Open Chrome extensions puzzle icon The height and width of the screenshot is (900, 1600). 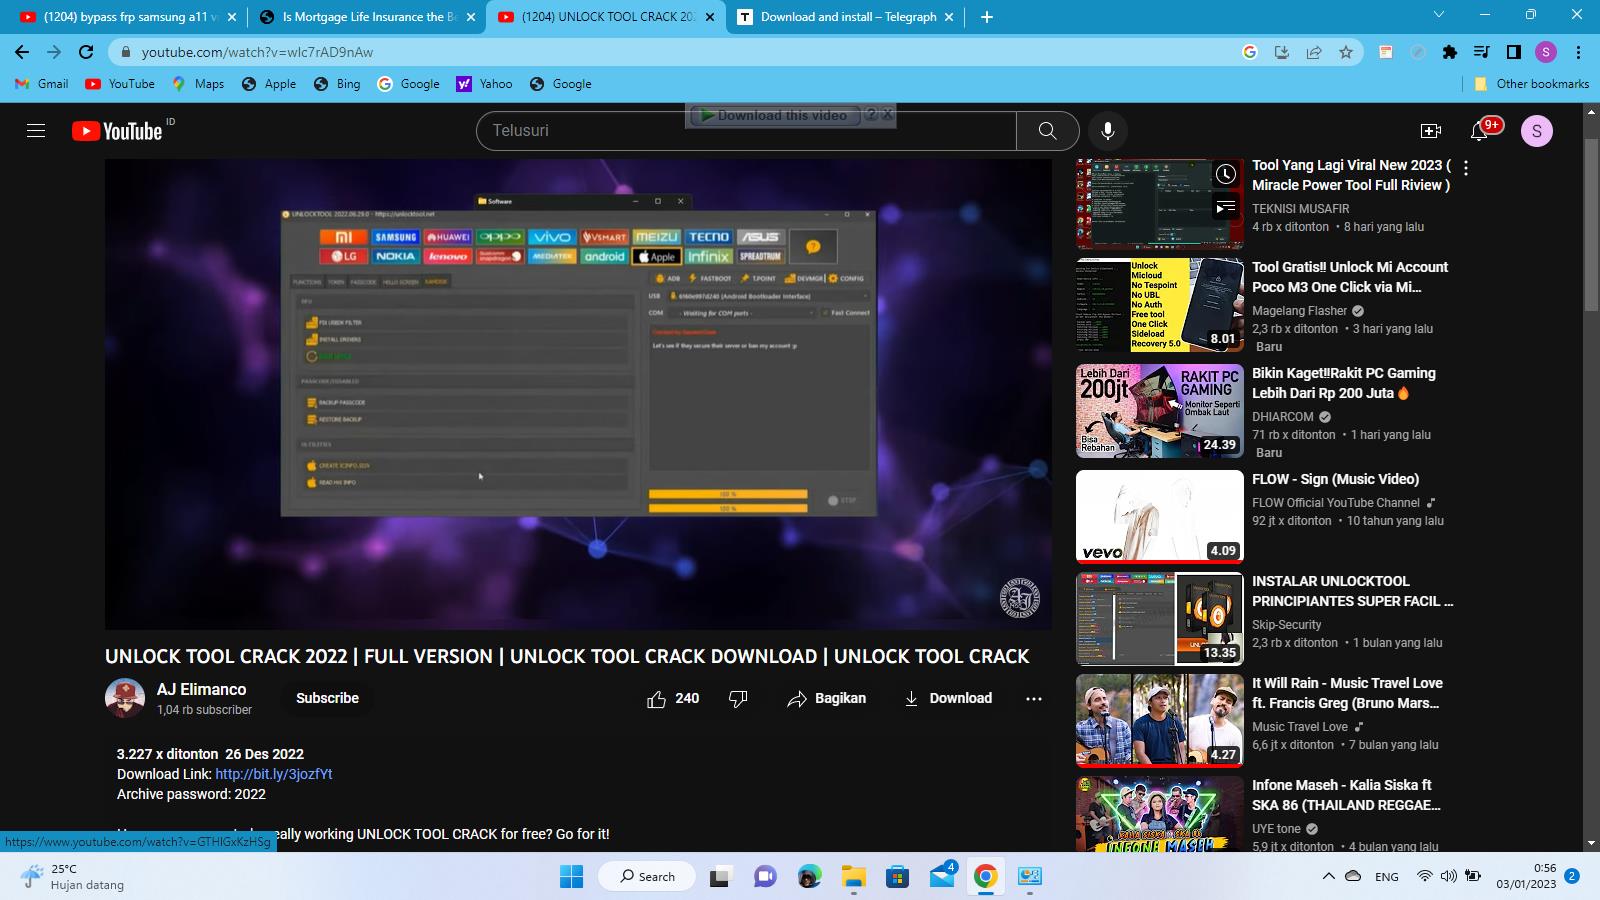[x=1449, y=52]
